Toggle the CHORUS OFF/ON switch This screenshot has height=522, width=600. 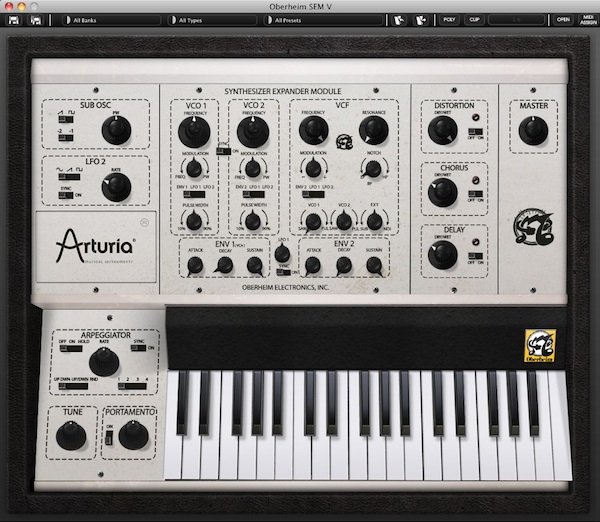(x=476, y=194)
